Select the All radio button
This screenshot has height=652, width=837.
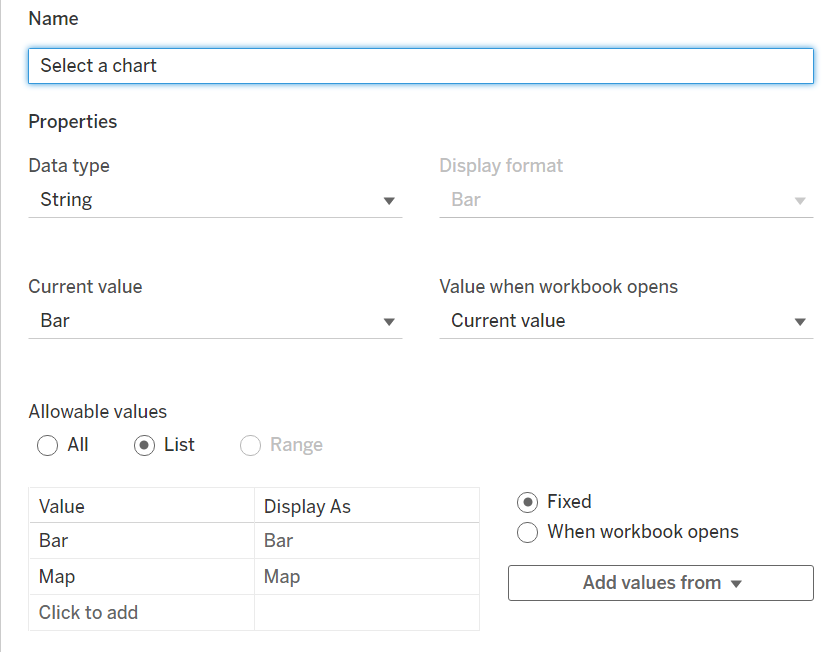47,445
